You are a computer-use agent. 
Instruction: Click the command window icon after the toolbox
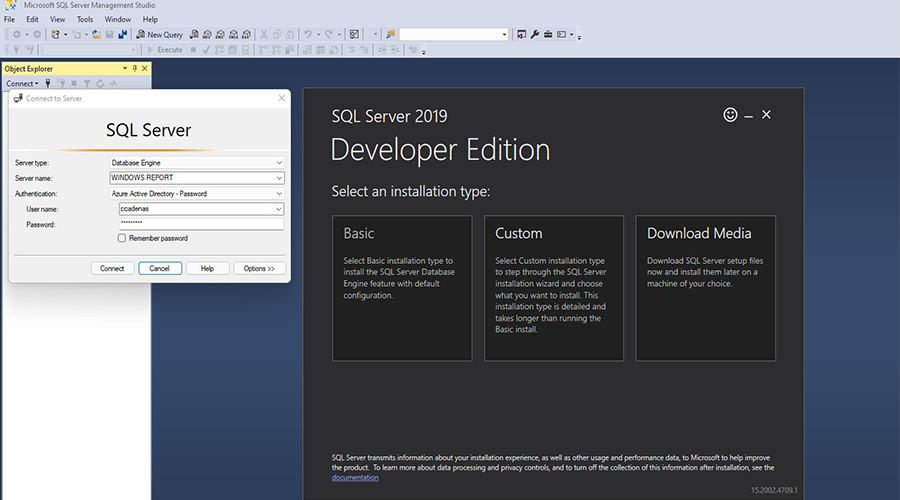pos(561,34)
